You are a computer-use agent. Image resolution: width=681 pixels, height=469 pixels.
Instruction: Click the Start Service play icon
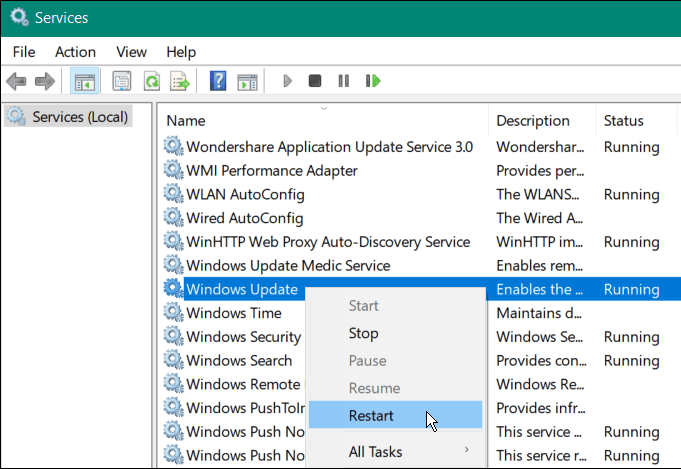[x=288, y=81]
